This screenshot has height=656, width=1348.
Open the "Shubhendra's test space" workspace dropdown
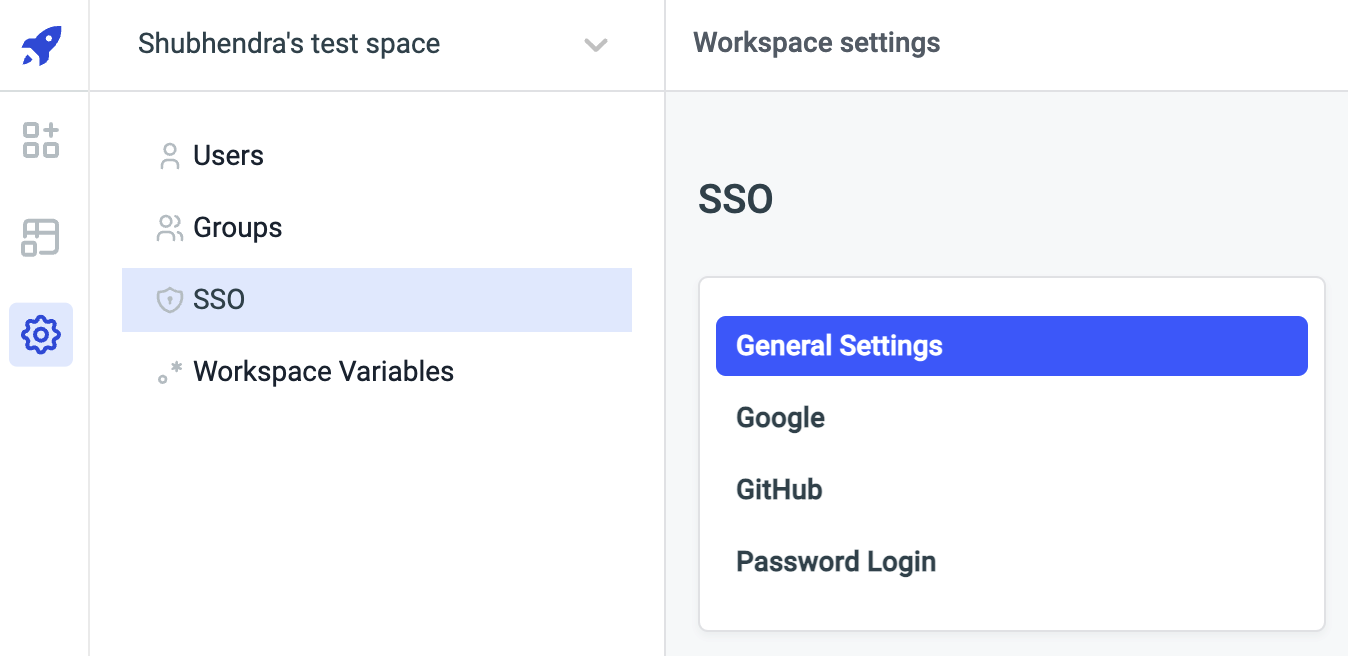[289, 44]
